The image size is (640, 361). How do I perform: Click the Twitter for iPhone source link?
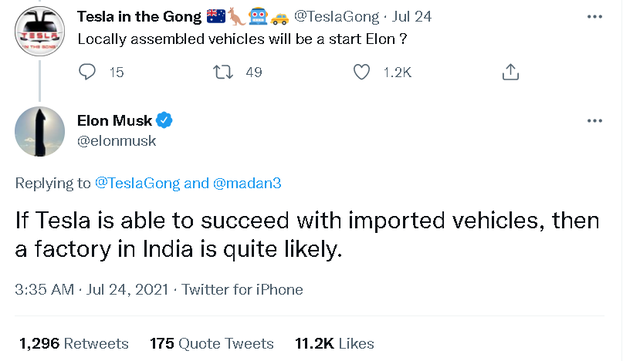[242, 290]
